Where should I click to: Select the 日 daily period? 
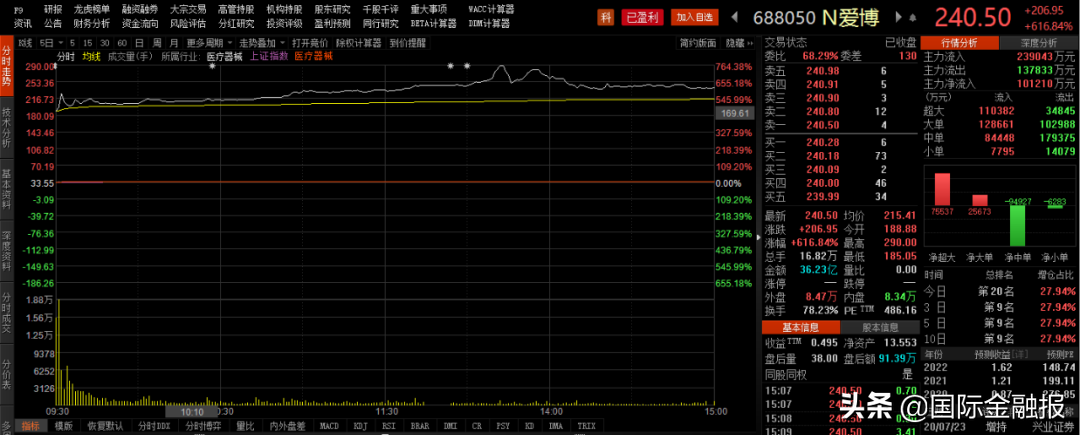[139, 43]
